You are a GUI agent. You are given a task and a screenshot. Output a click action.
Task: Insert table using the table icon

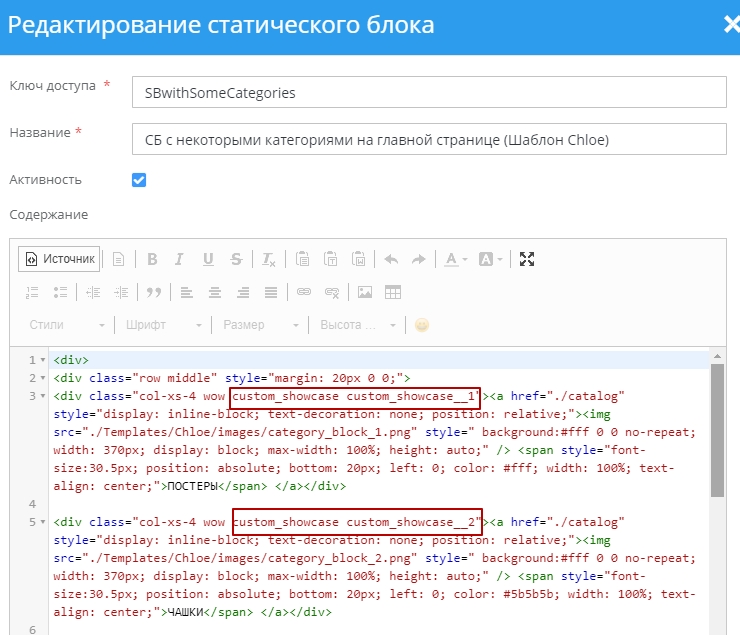tap(393, 292)
